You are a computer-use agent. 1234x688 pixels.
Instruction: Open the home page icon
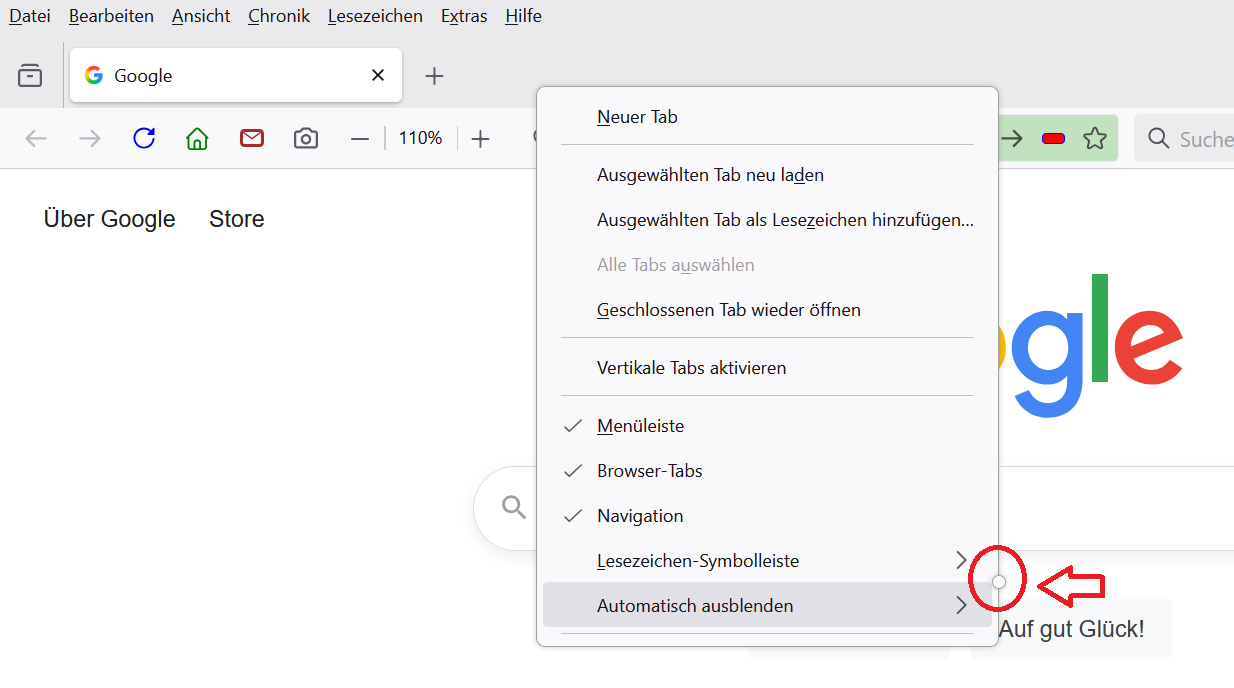[197, 138]
